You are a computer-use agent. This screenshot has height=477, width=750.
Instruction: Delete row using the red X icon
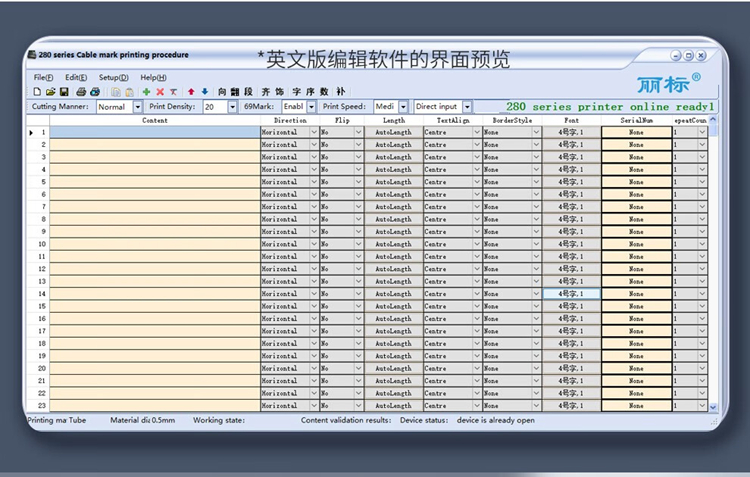160,91
